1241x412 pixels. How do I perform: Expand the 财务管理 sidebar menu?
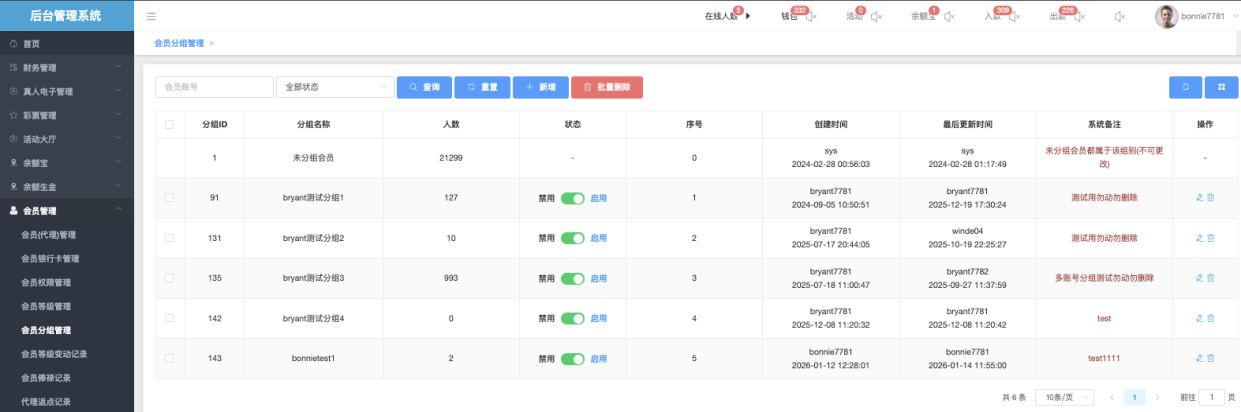pos(66,68)
